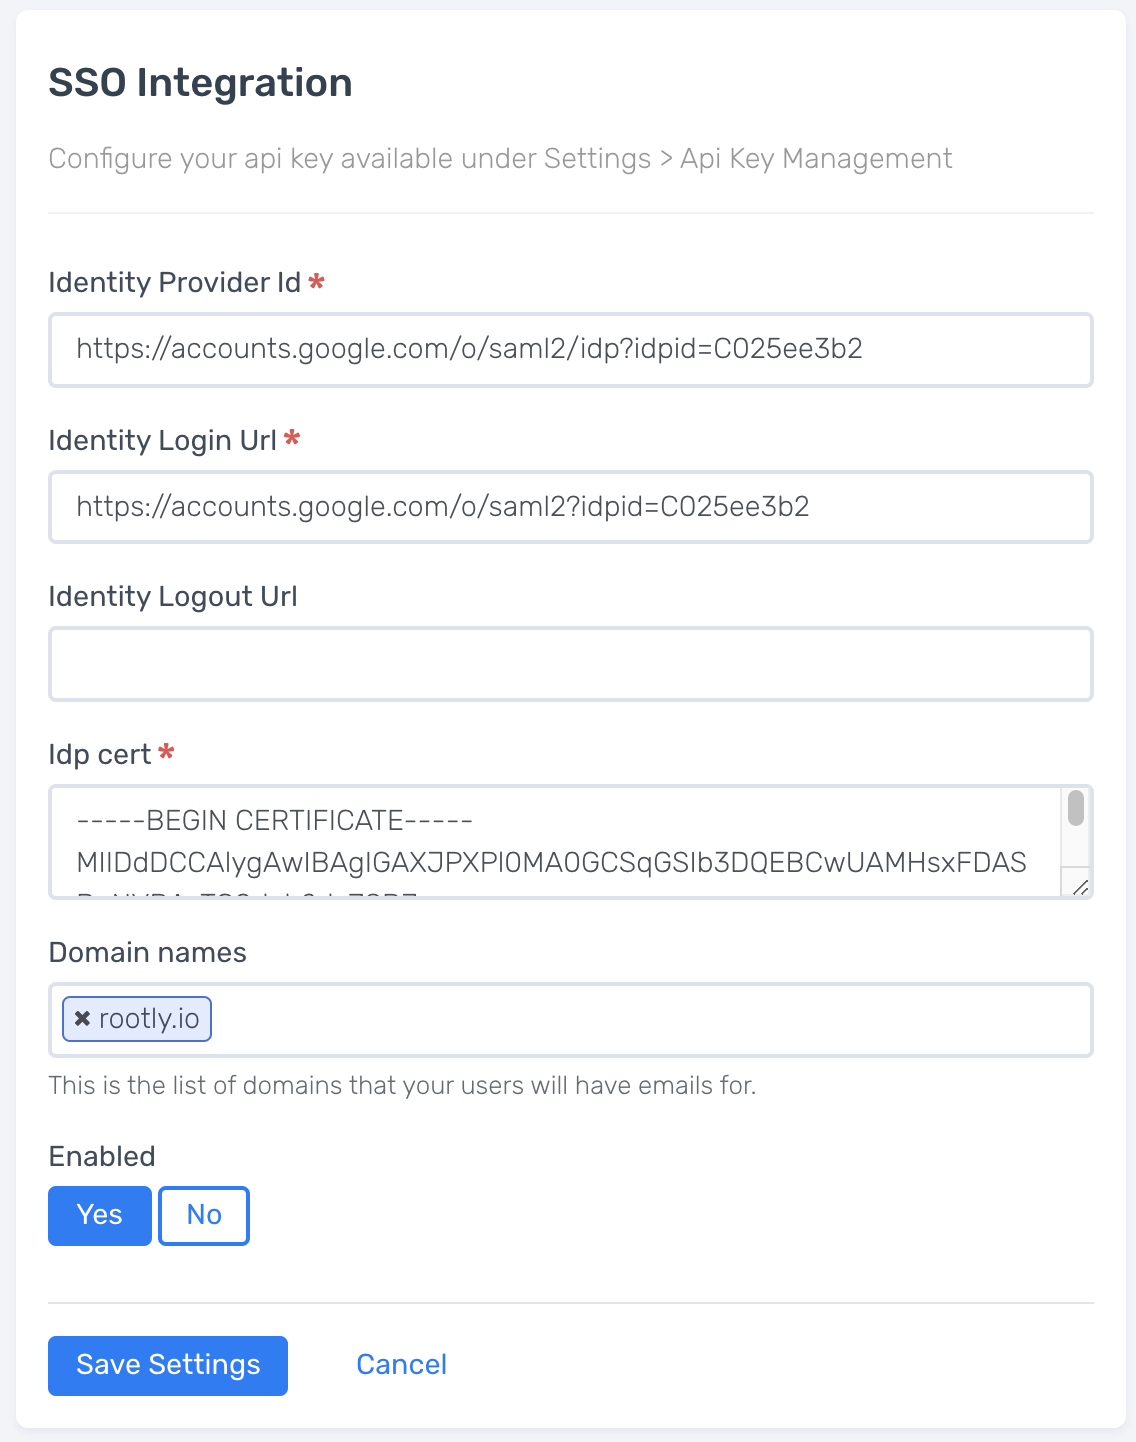1136x1442 pixels.
Task: Enable SSO by selecting Yes
Action: coord(100,1215)
